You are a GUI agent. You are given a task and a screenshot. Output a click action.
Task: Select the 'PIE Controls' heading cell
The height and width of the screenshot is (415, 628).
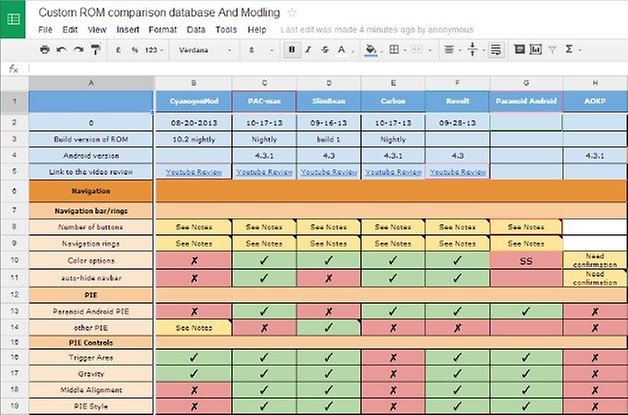click(91, 343)
